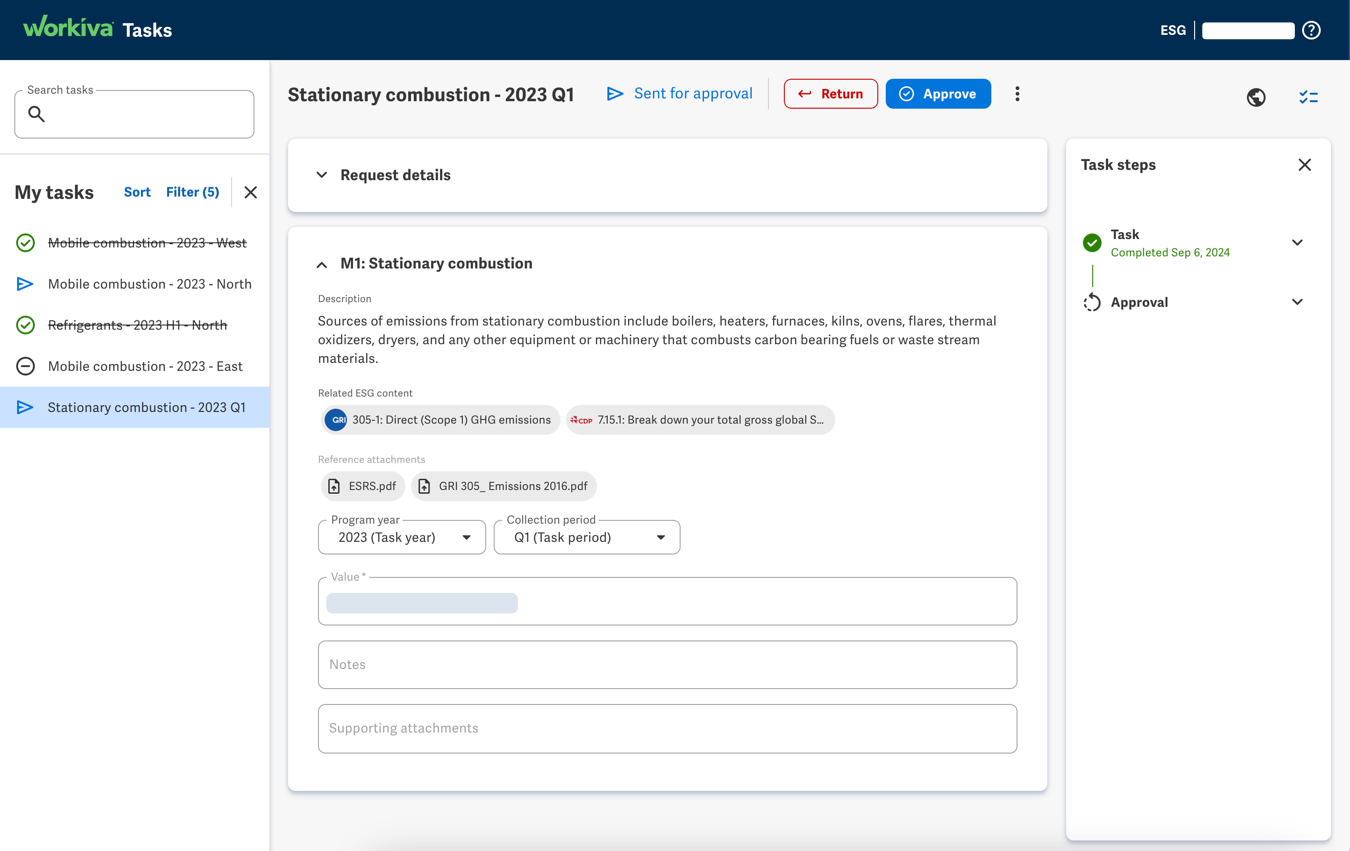Open GRI 305_ Emissions 2016.pdf attachment

504,486
